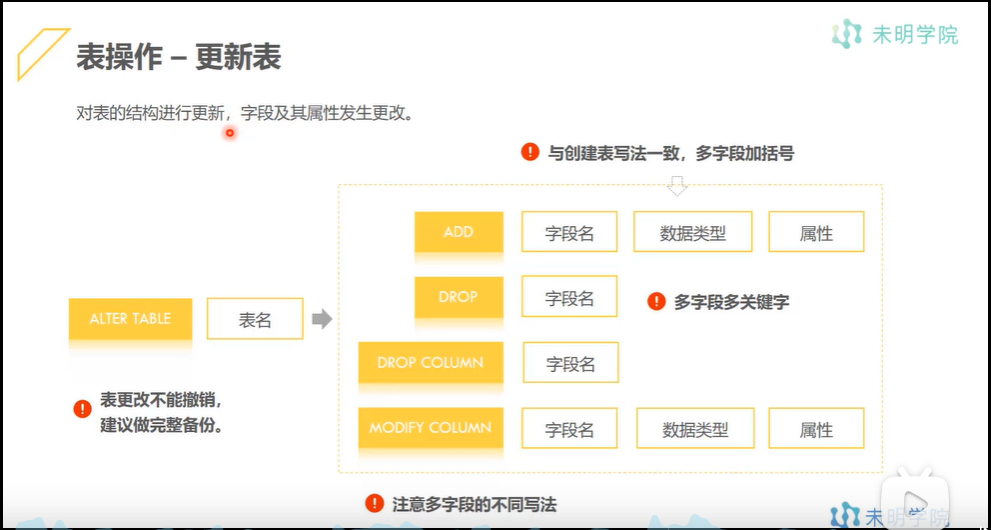This screenshot has height=530, width=991.
Task: Click the subtitle 对表的结构进行更新
Action: (148, 114)
